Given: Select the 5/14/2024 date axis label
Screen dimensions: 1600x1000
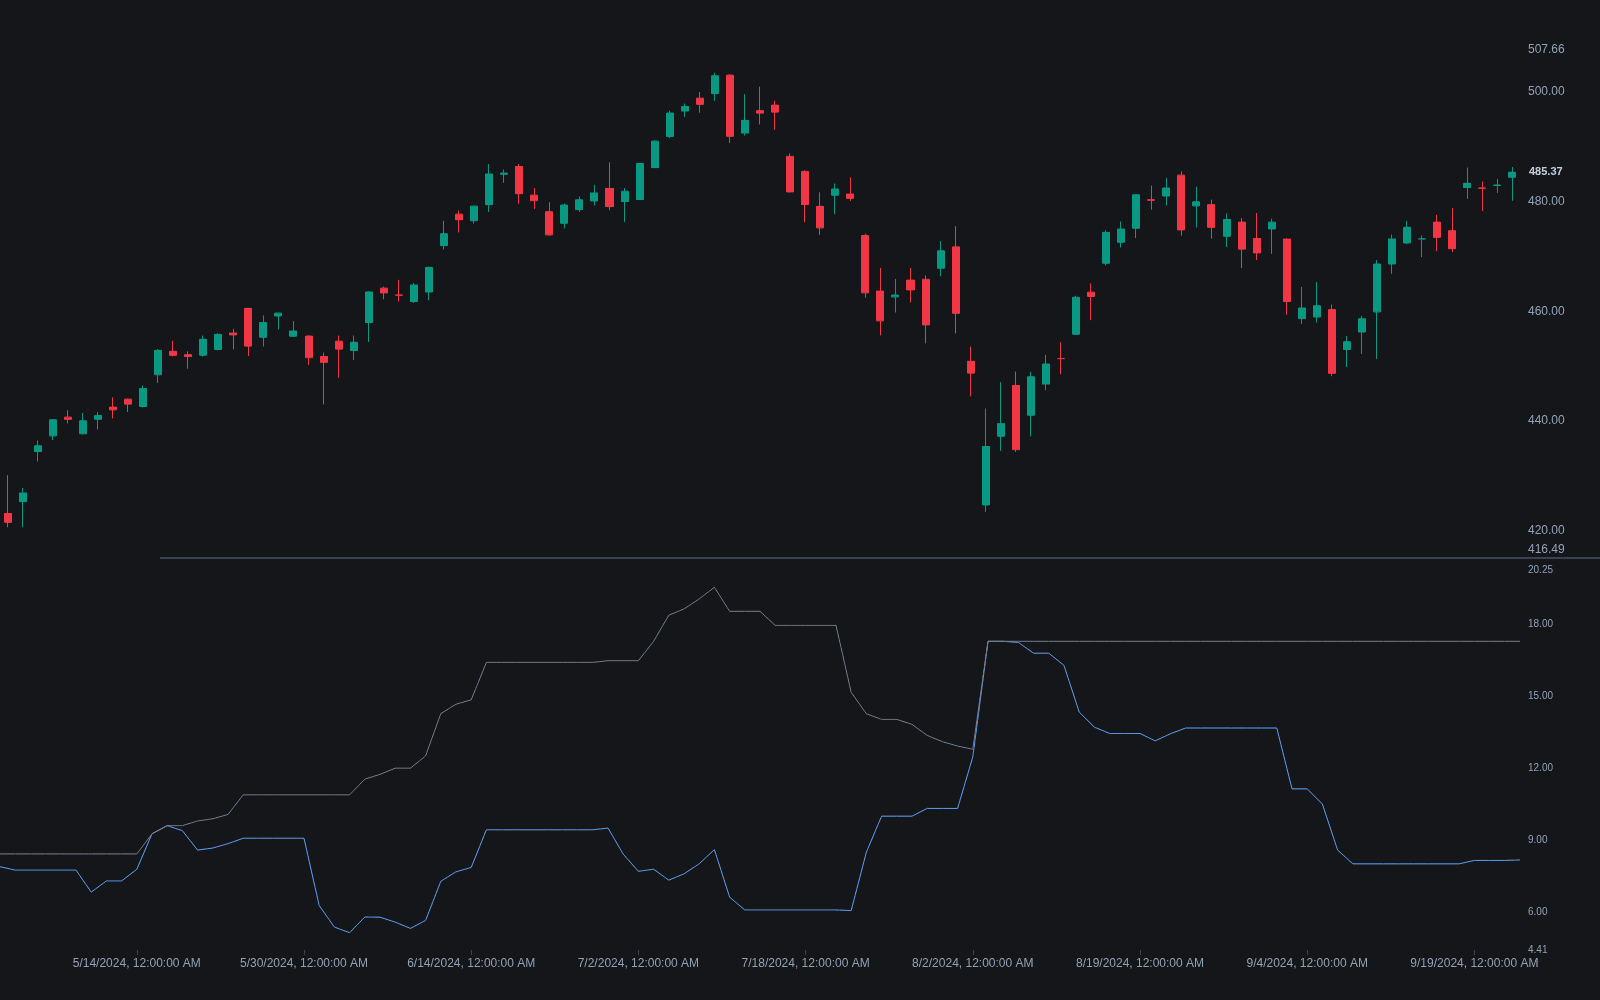Looking at the screenshot, I should pyautogui.click(x=137, y=963).
